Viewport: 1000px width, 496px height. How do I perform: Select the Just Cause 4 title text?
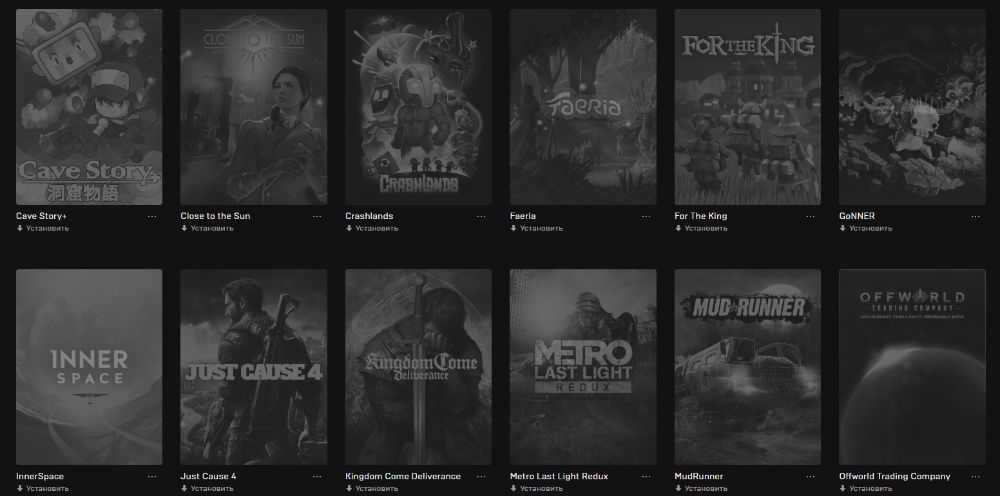[x=208, y=476]
